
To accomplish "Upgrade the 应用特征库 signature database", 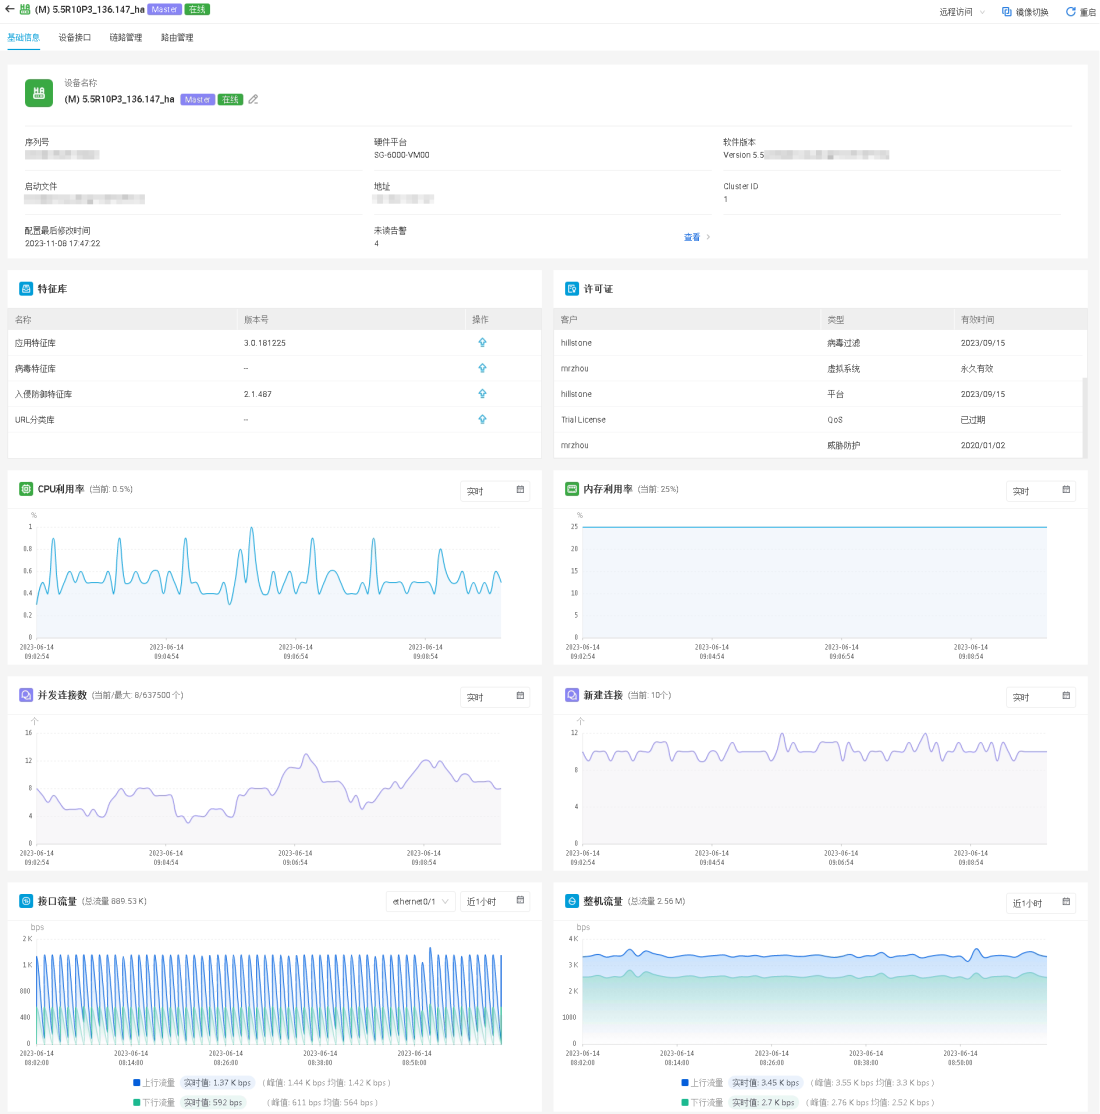I will click(x=482, y=343).
